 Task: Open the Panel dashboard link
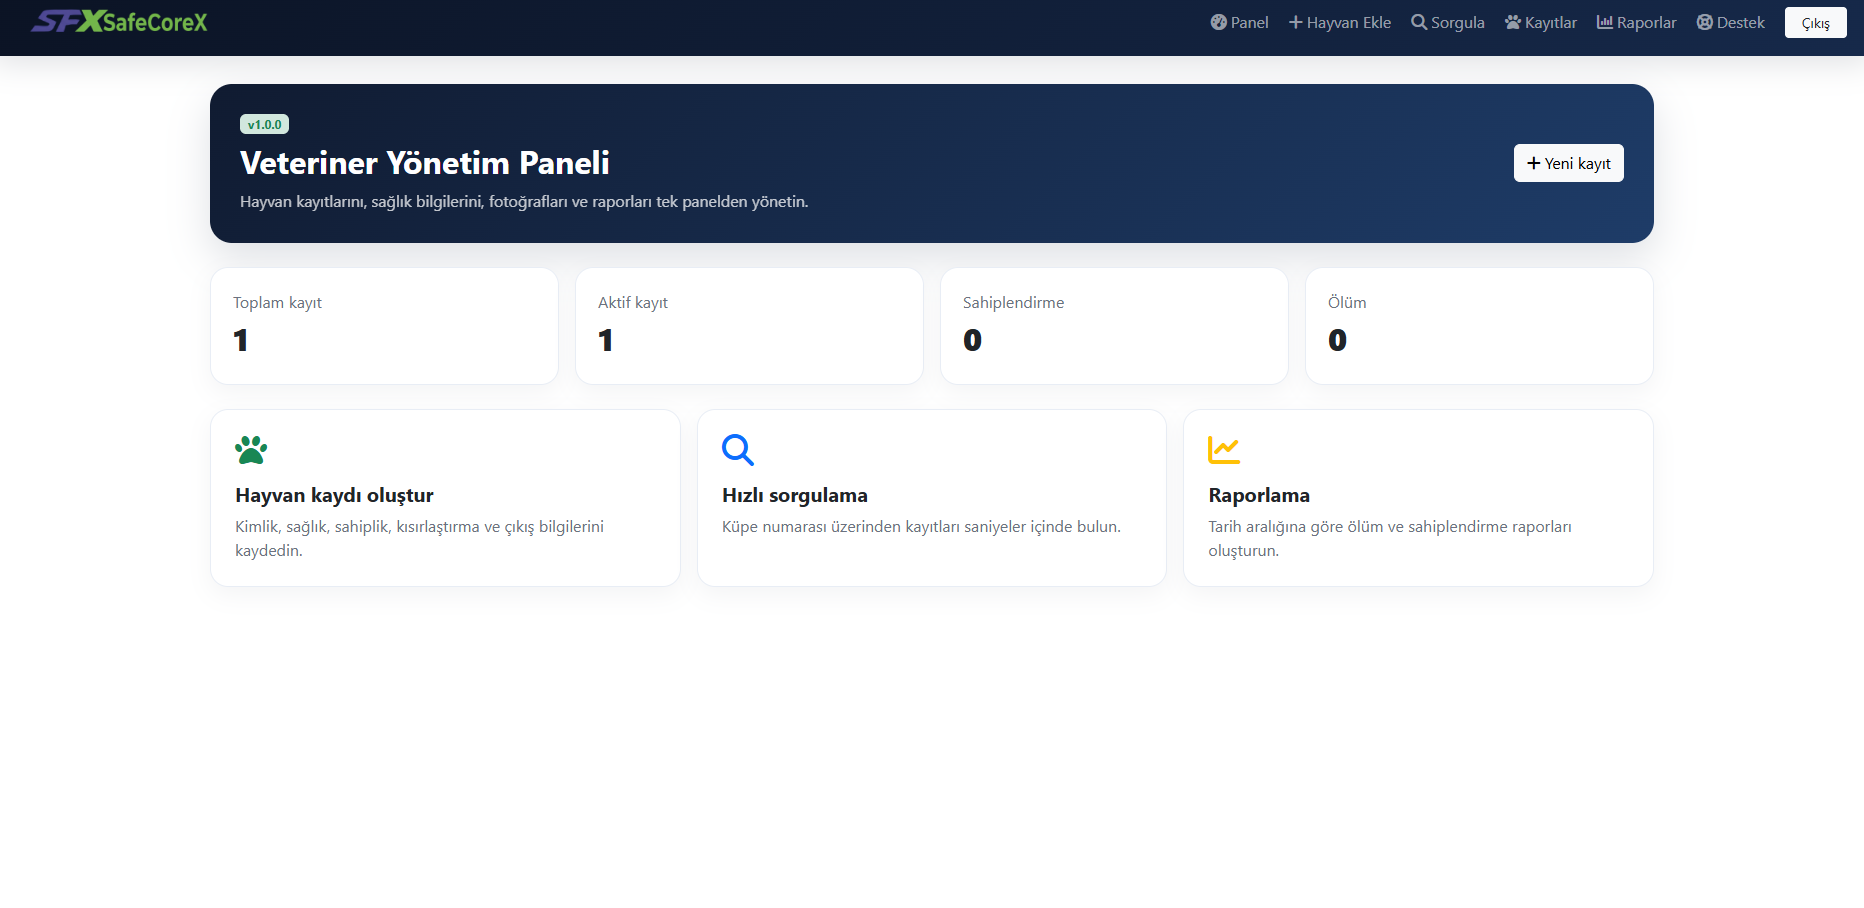click(x=1239, y=22)
